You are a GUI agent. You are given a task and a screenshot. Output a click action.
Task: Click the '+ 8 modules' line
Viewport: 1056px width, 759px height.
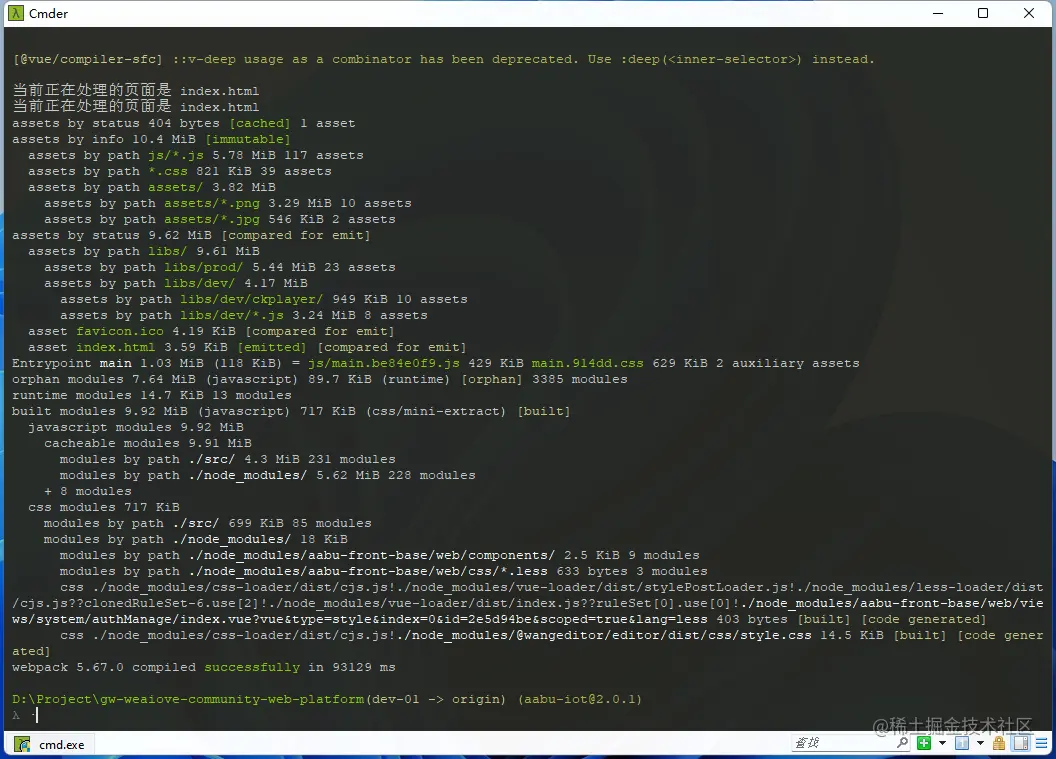(x=88, y=491)
